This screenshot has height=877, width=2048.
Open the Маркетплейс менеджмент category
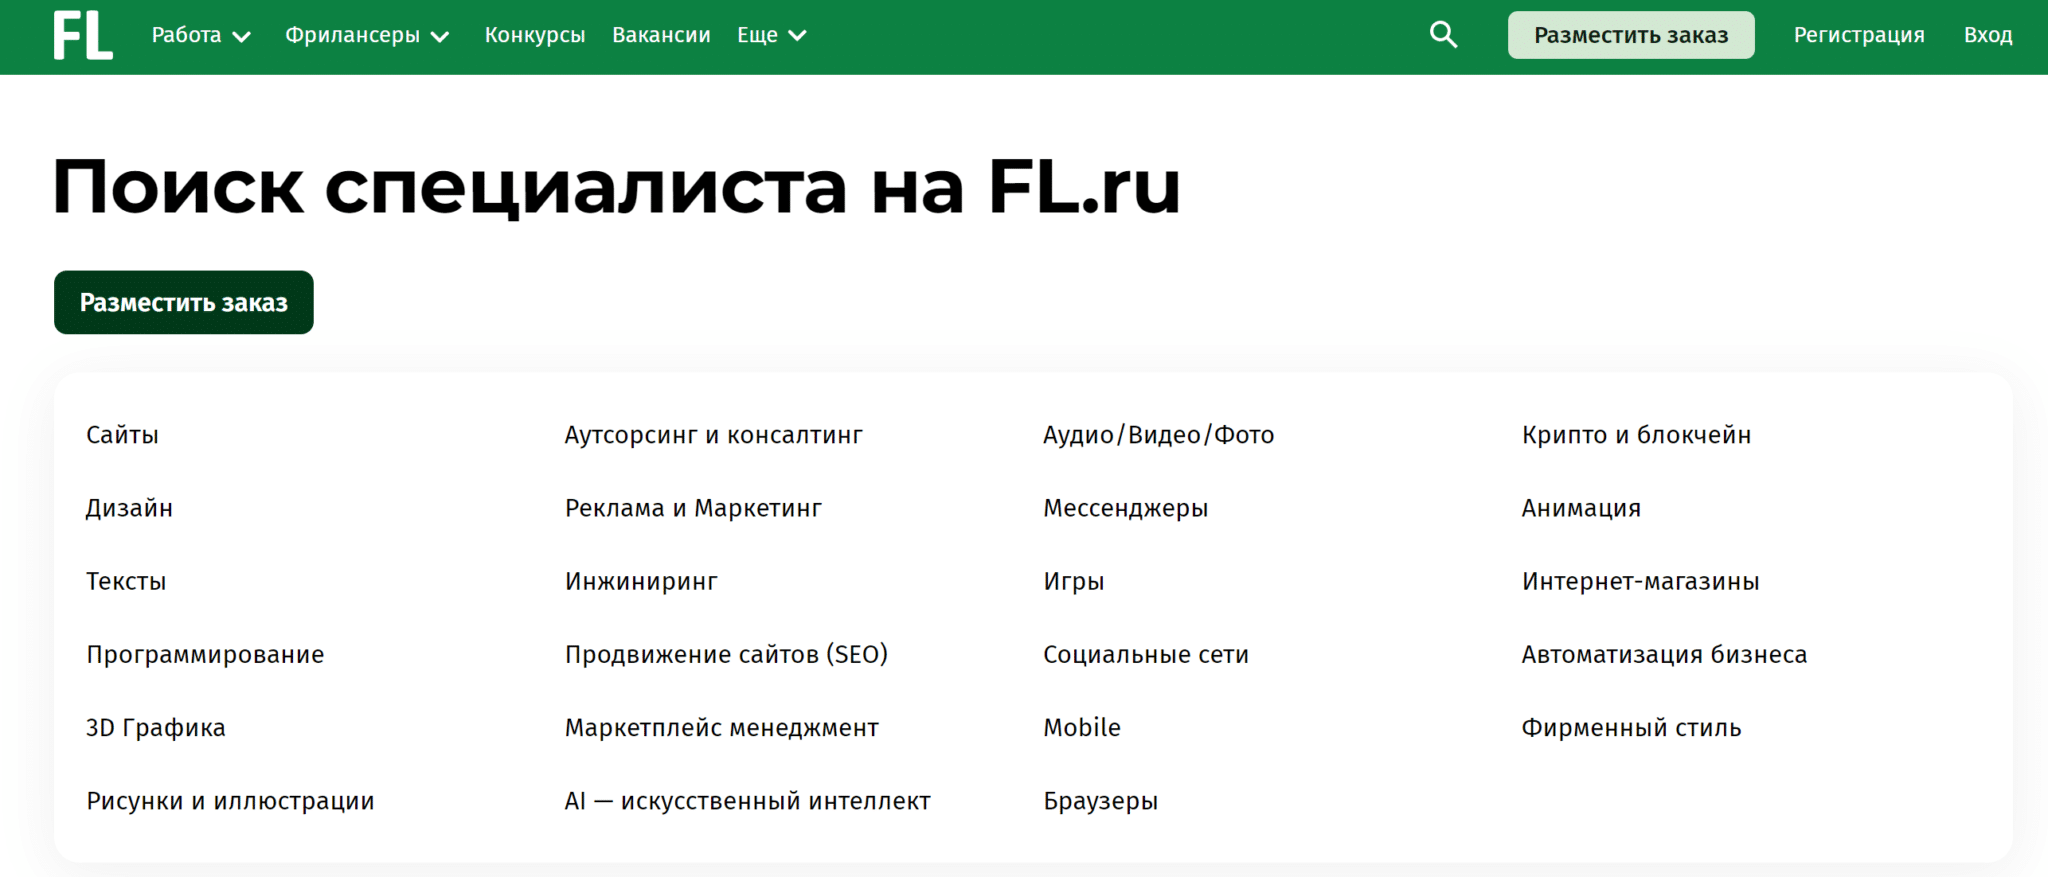point(721,728)
